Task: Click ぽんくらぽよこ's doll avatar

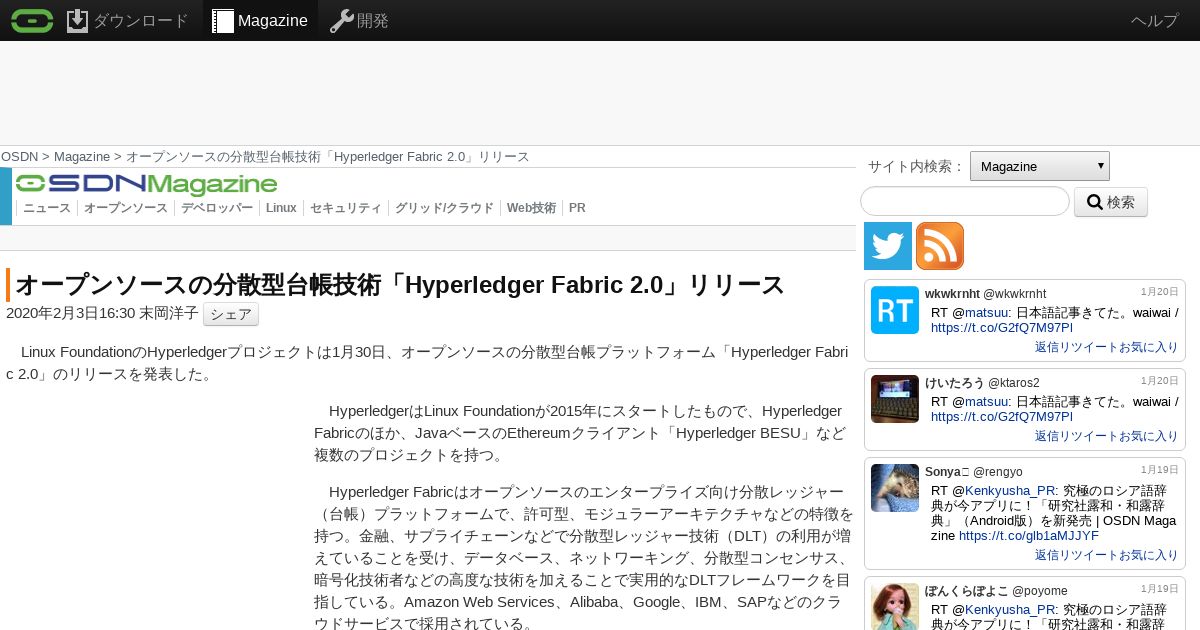Action: tap(895, 606)
